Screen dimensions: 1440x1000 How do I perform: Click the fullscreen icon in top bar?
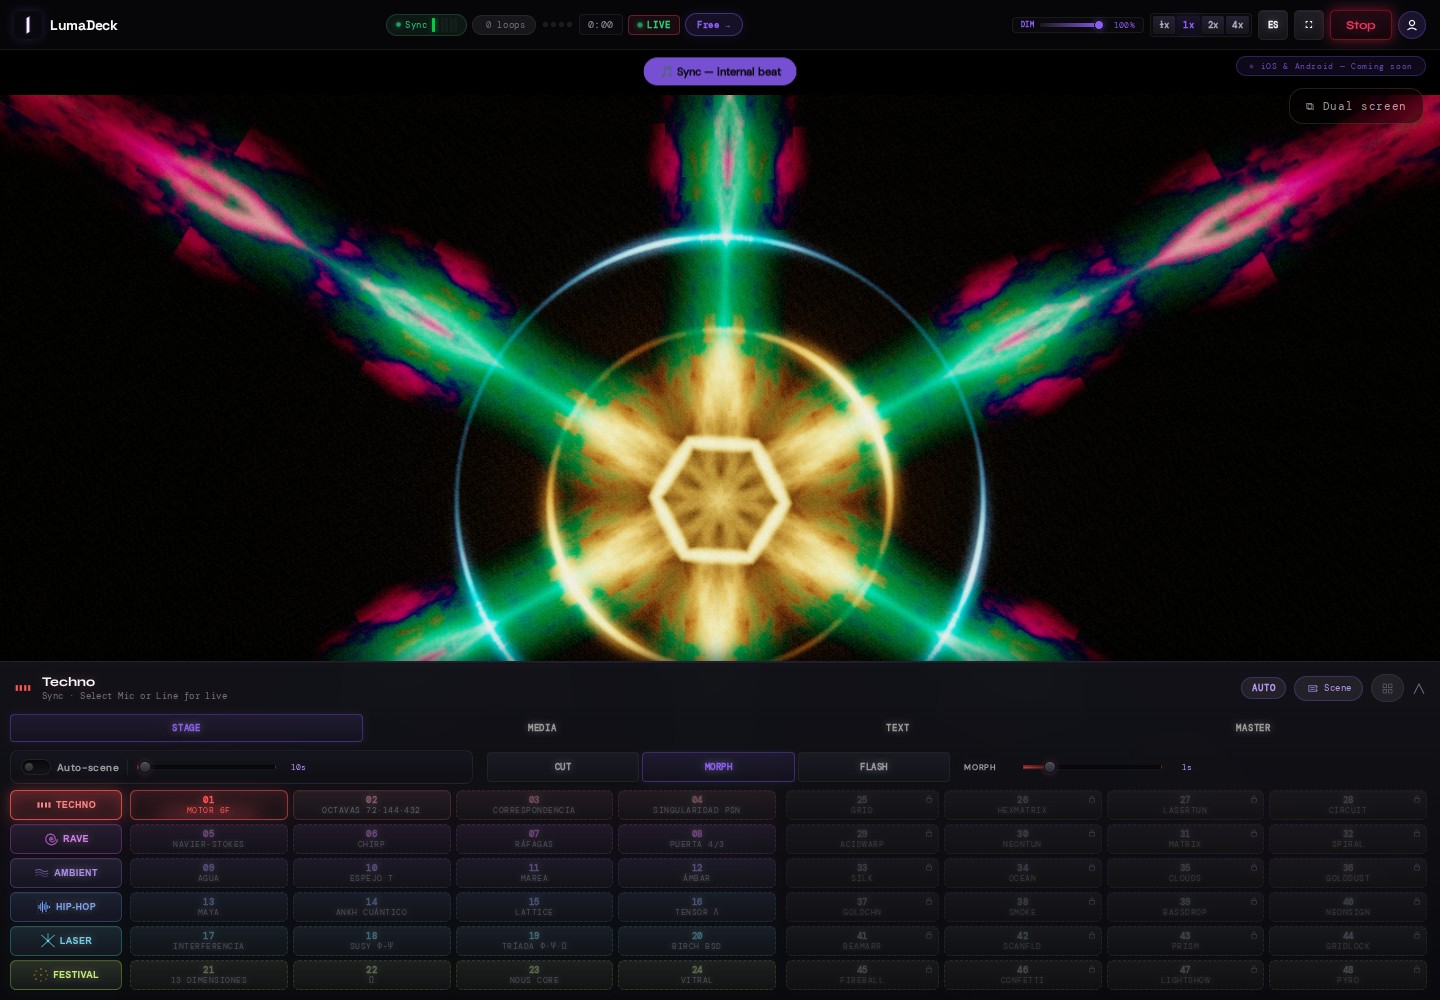coord(1309,25)
